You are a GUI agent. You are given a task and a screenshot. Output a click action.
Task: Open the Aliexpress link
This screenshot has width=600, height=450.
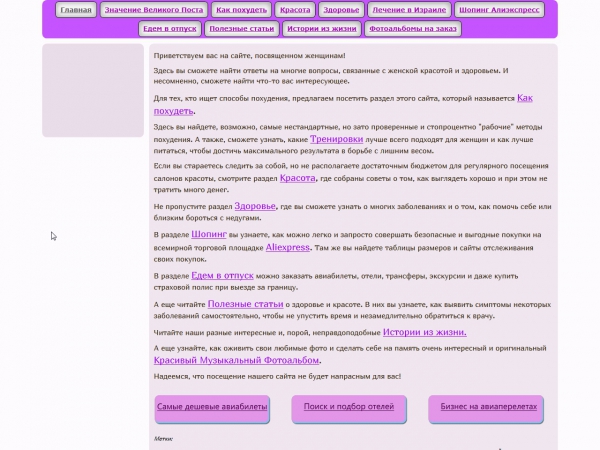(x=288, y=248)
